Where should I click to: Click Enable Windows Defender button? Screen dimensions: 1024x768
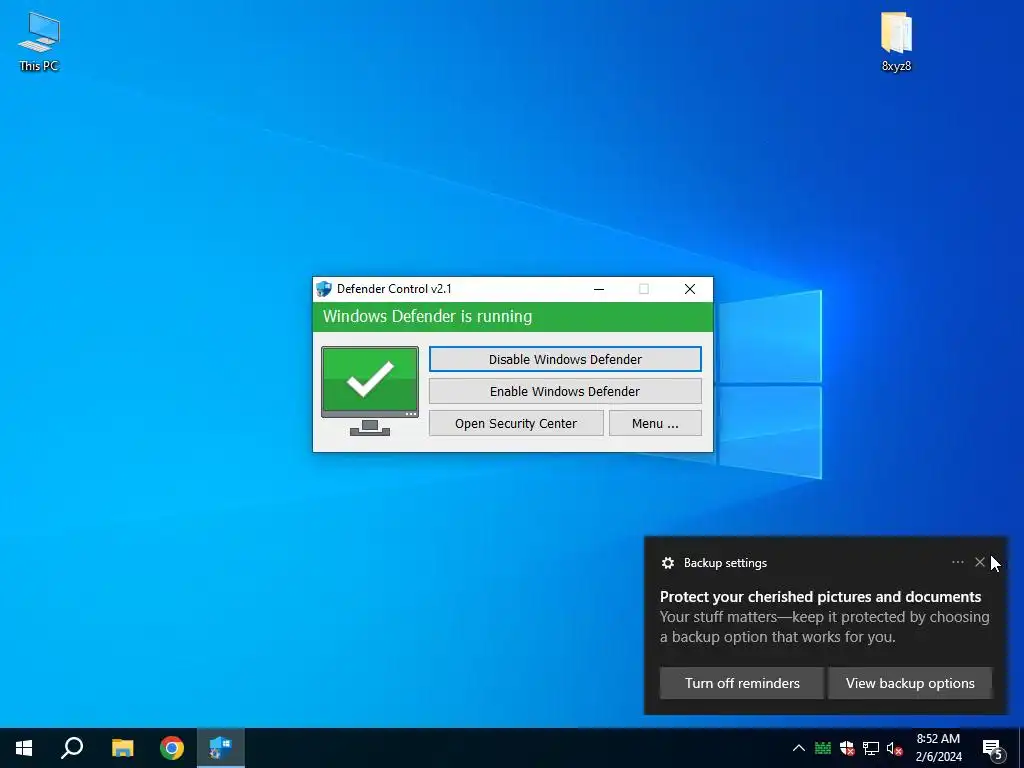(565, 391)
